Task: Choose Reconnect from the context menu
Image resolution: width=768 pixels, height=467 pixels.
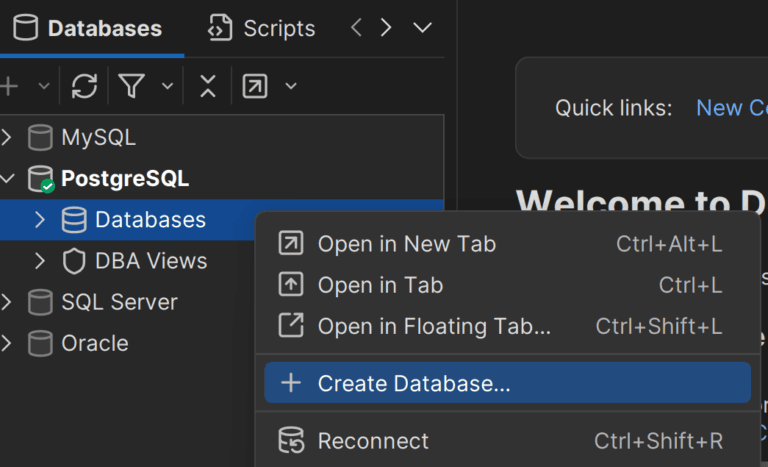Action: point(507,441)
